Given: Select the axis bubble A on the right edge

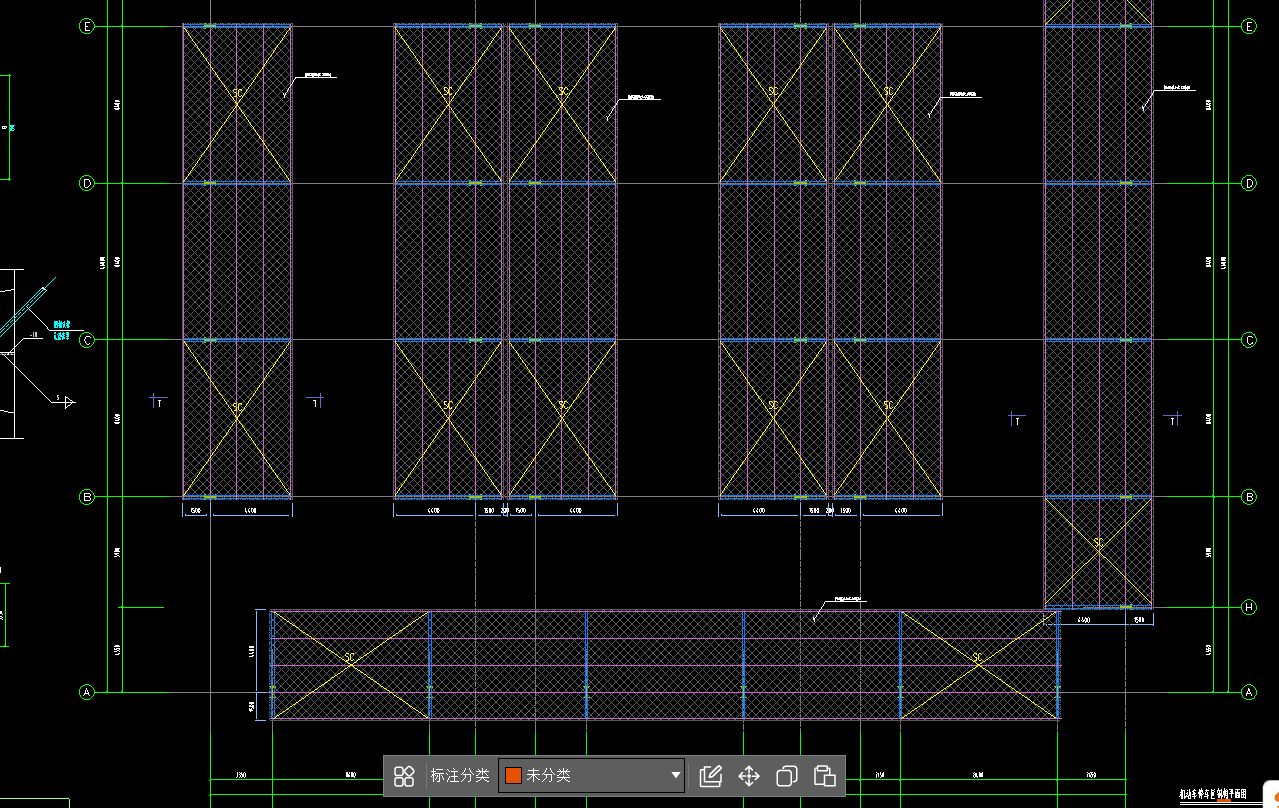Looking at the screenshot, I should (x=1248, y=692).
